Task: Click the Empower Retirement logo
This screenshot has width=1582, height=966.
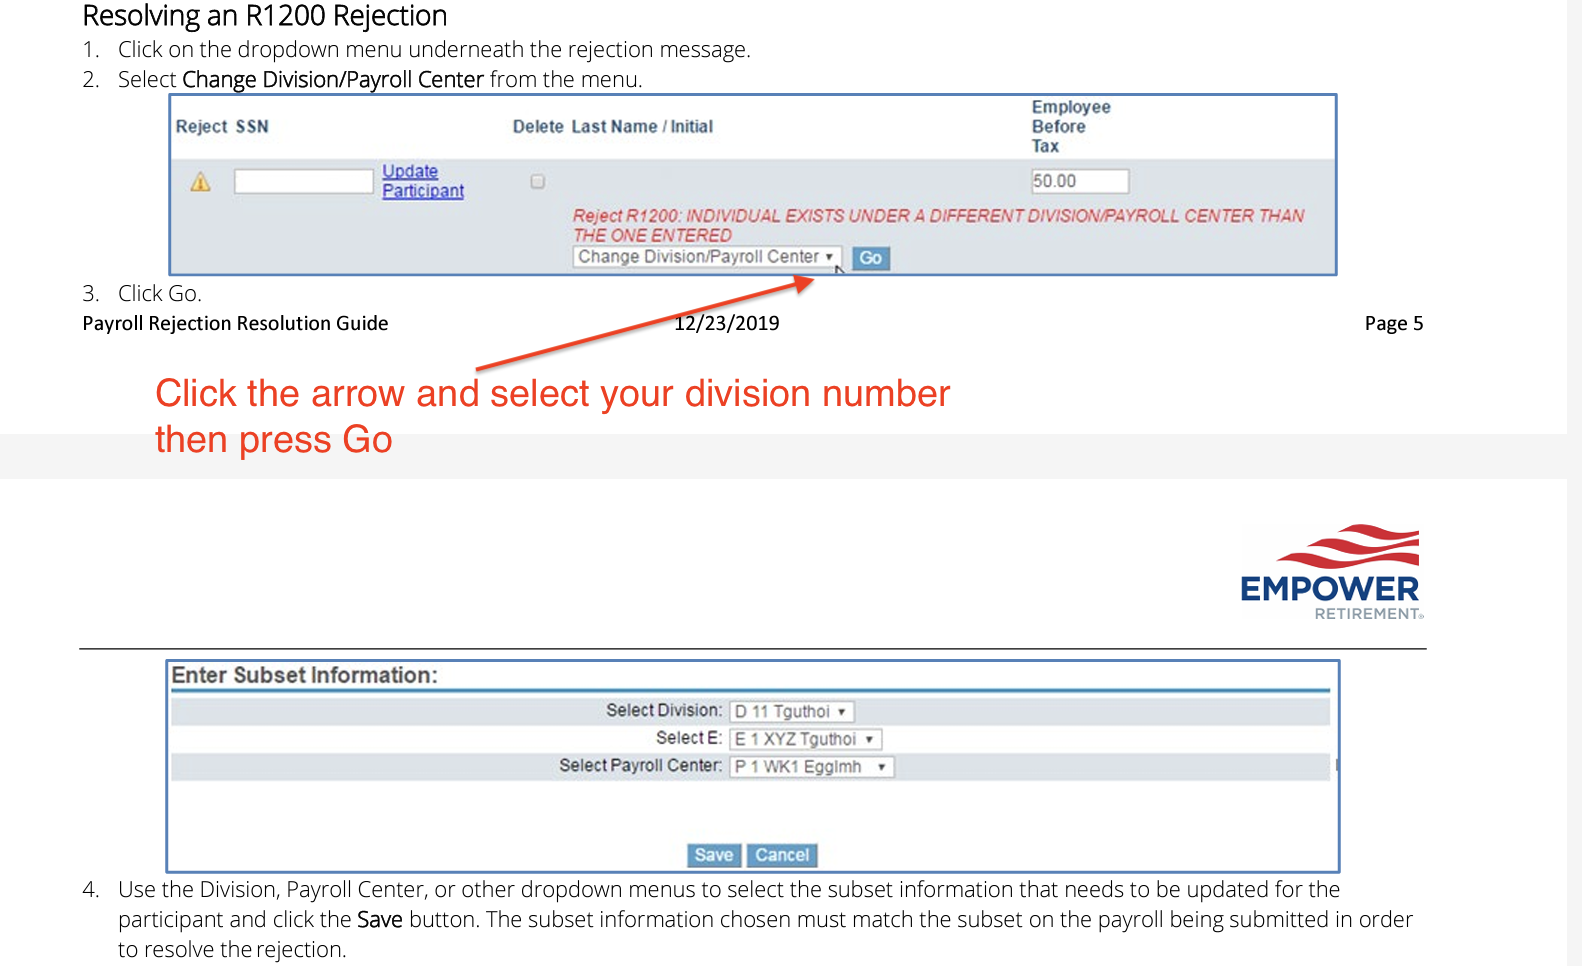Action: point(1331,572)
